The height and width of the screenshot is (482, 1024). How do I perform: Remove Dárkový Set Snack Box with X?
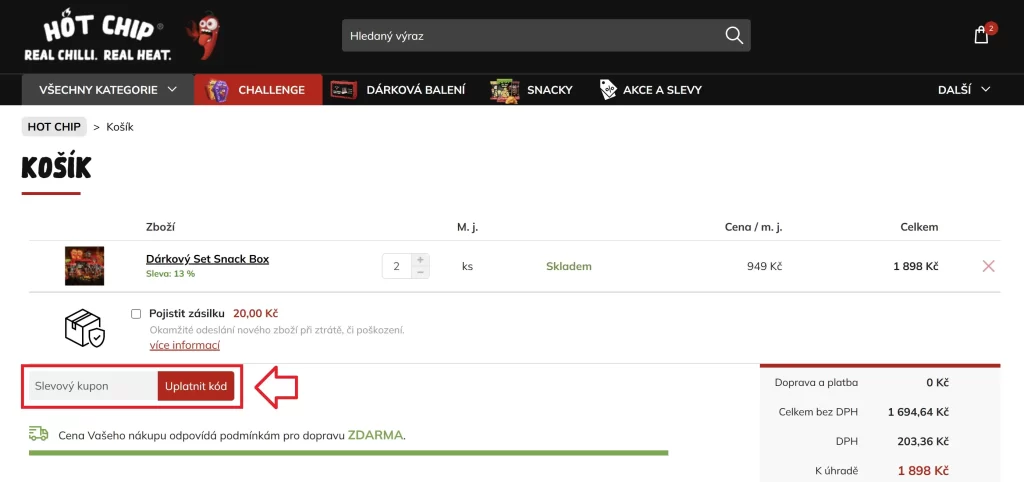[988, 266]
